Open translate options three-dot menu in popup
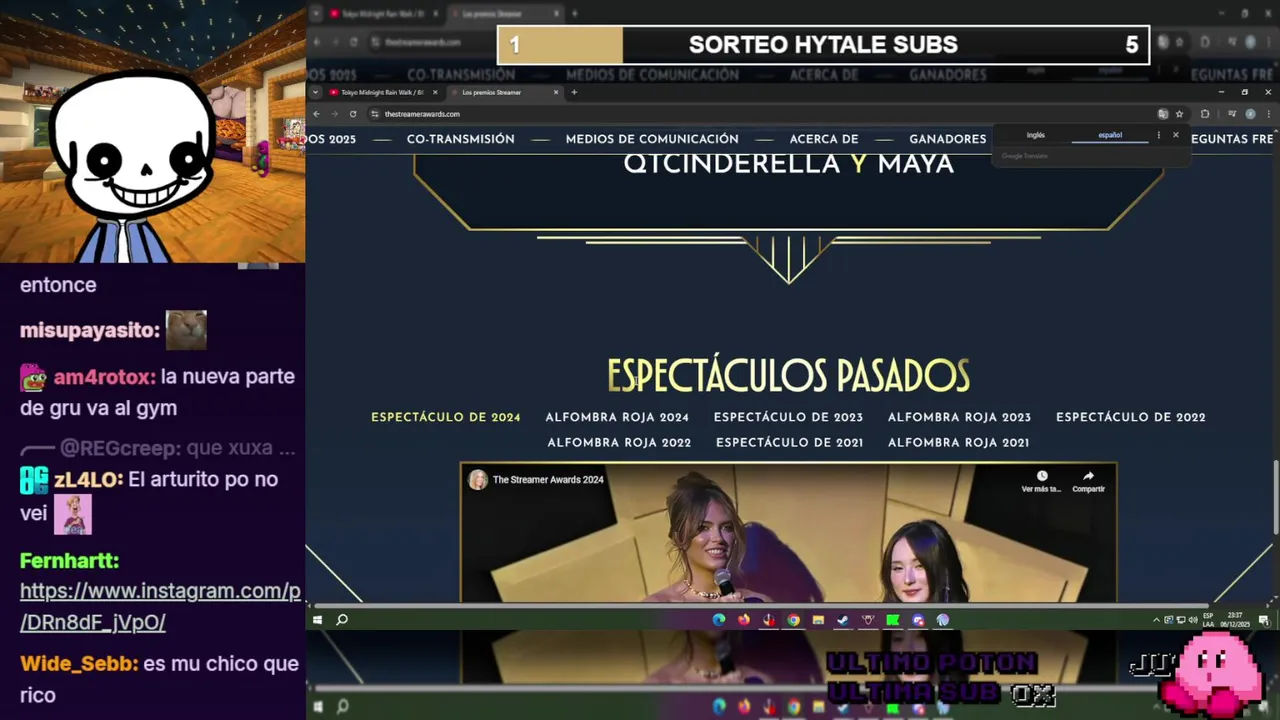The width and height of the screenshot is (1280, 720). (x=1159, y=135)
